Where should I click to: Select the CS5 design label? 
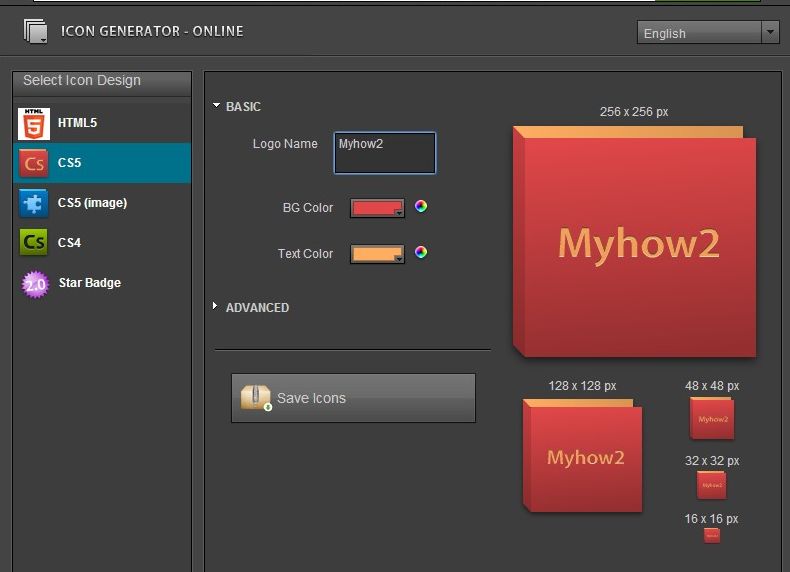click(70, 163)
